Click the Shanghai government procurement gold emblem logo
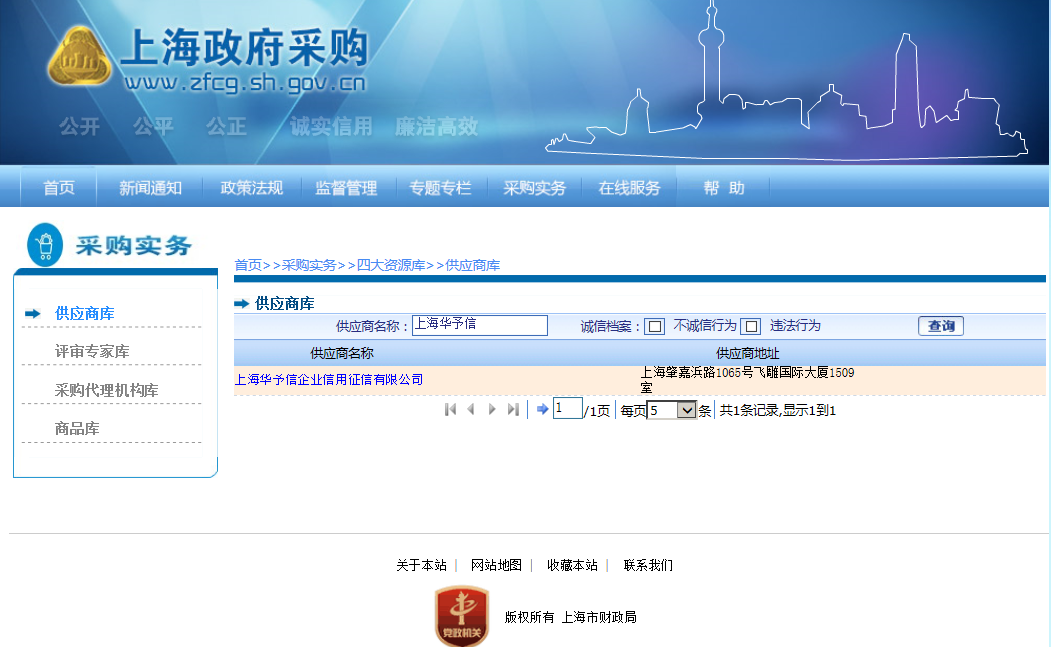 [79, 58]
